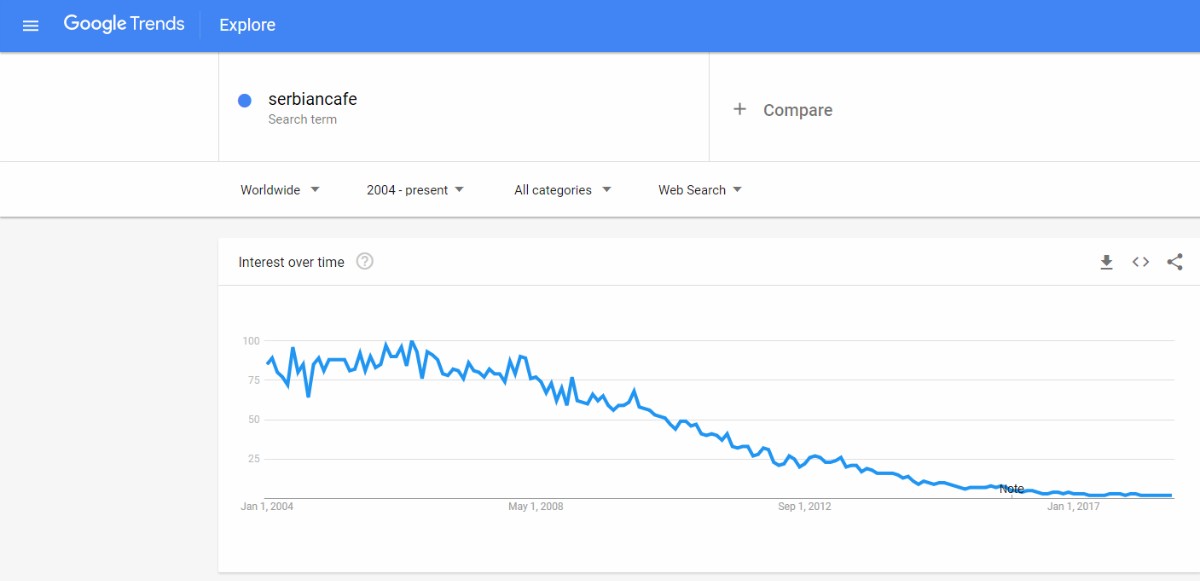Click the Google Trends logo
Screen dimensions: 1200x581
124,24
